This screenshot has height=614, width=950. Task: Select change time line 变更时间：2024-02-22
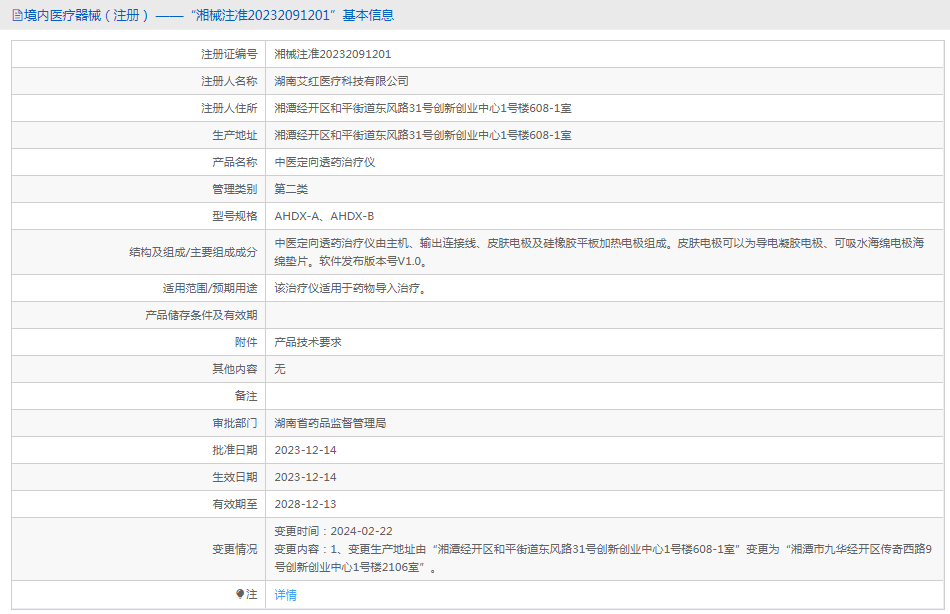333,531
